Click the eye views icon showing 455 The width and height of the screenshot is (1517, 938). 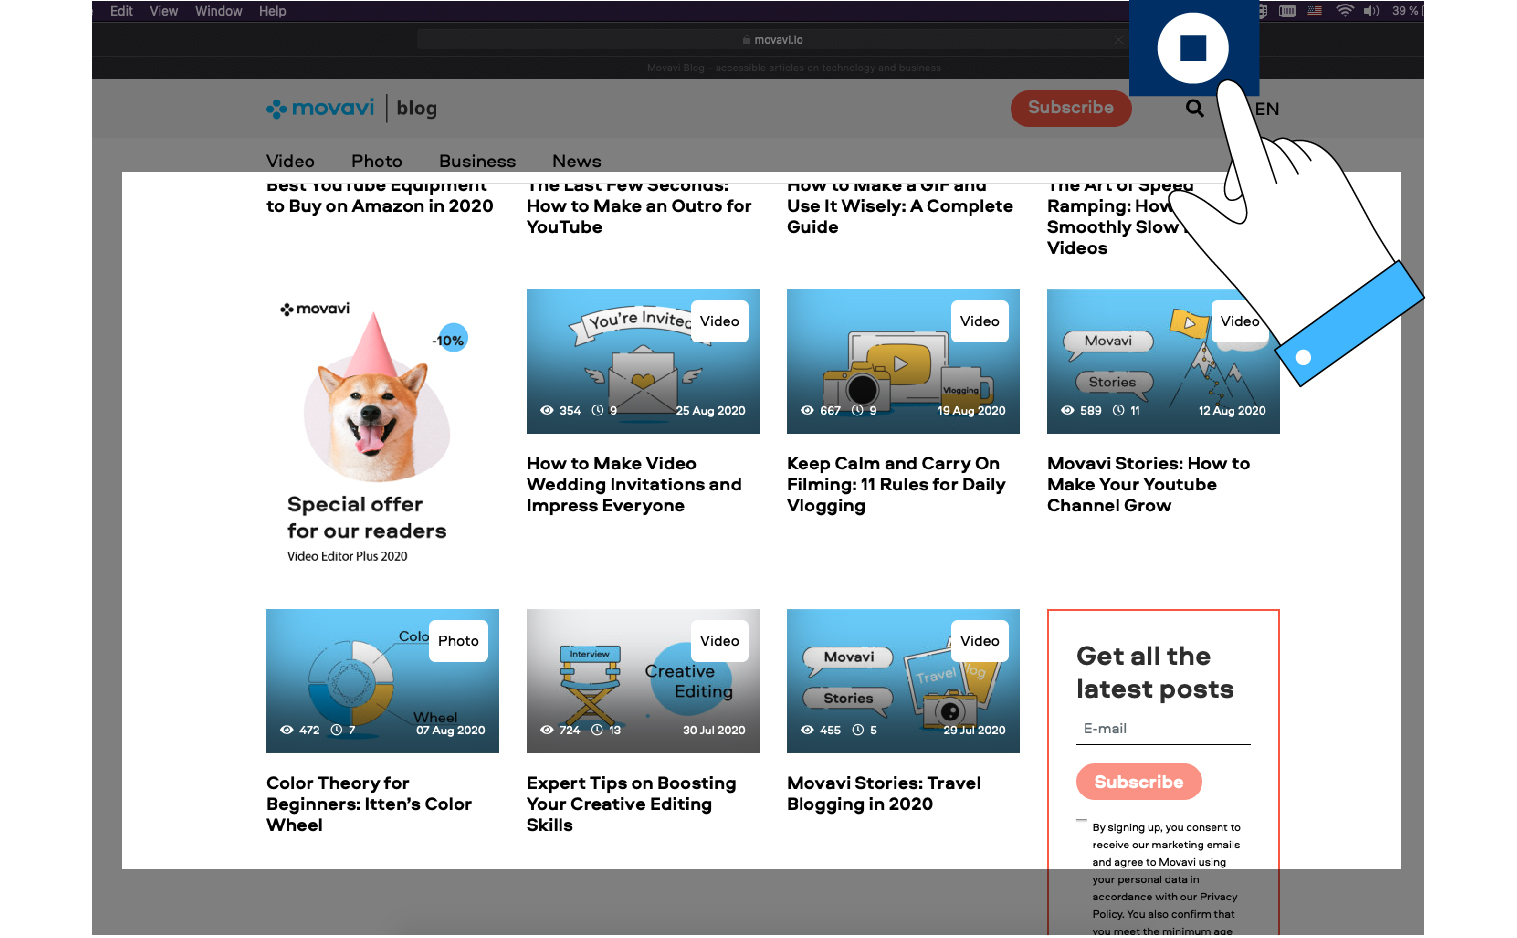807,730
